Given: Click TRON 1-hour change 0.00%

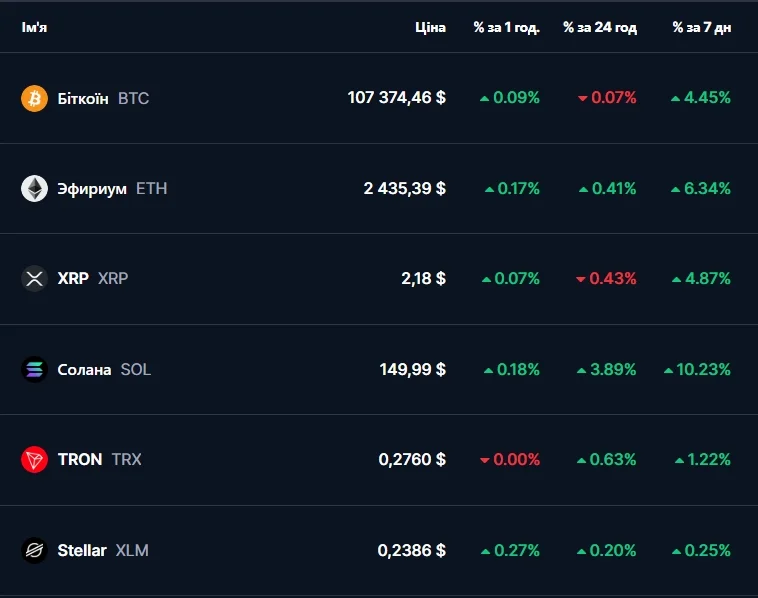Looking at the screenshot, I should [510, 459].
